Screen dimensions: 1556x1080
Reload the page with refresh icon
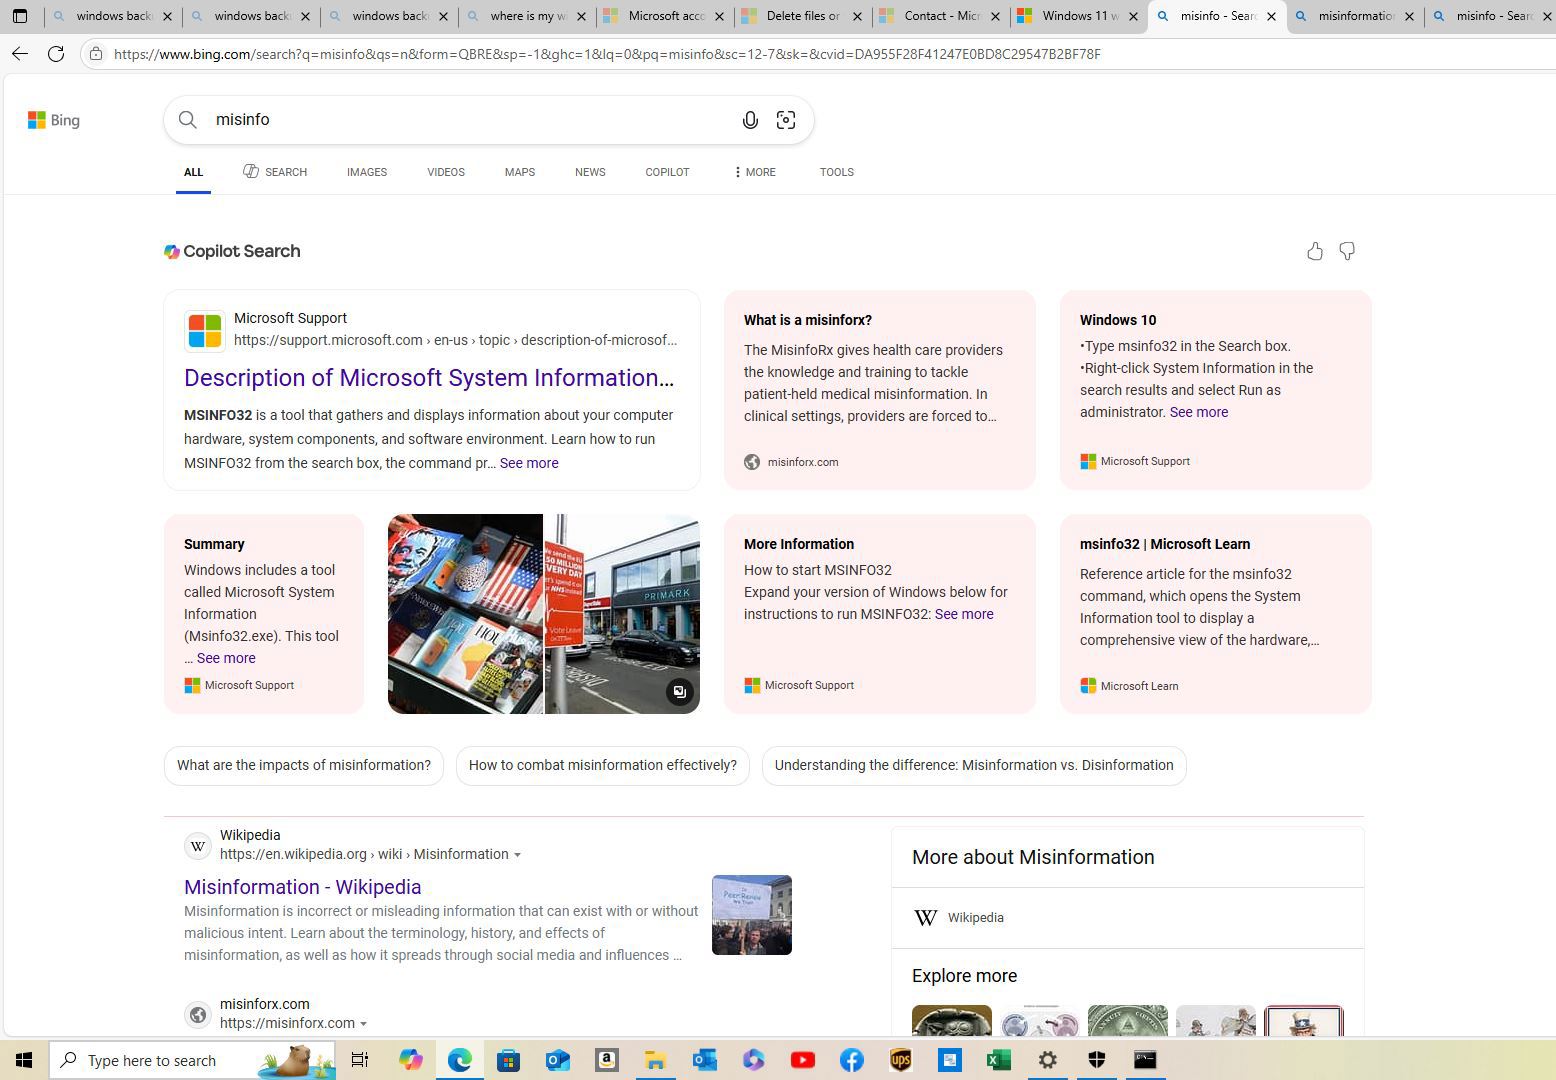[x=56, y=53]
